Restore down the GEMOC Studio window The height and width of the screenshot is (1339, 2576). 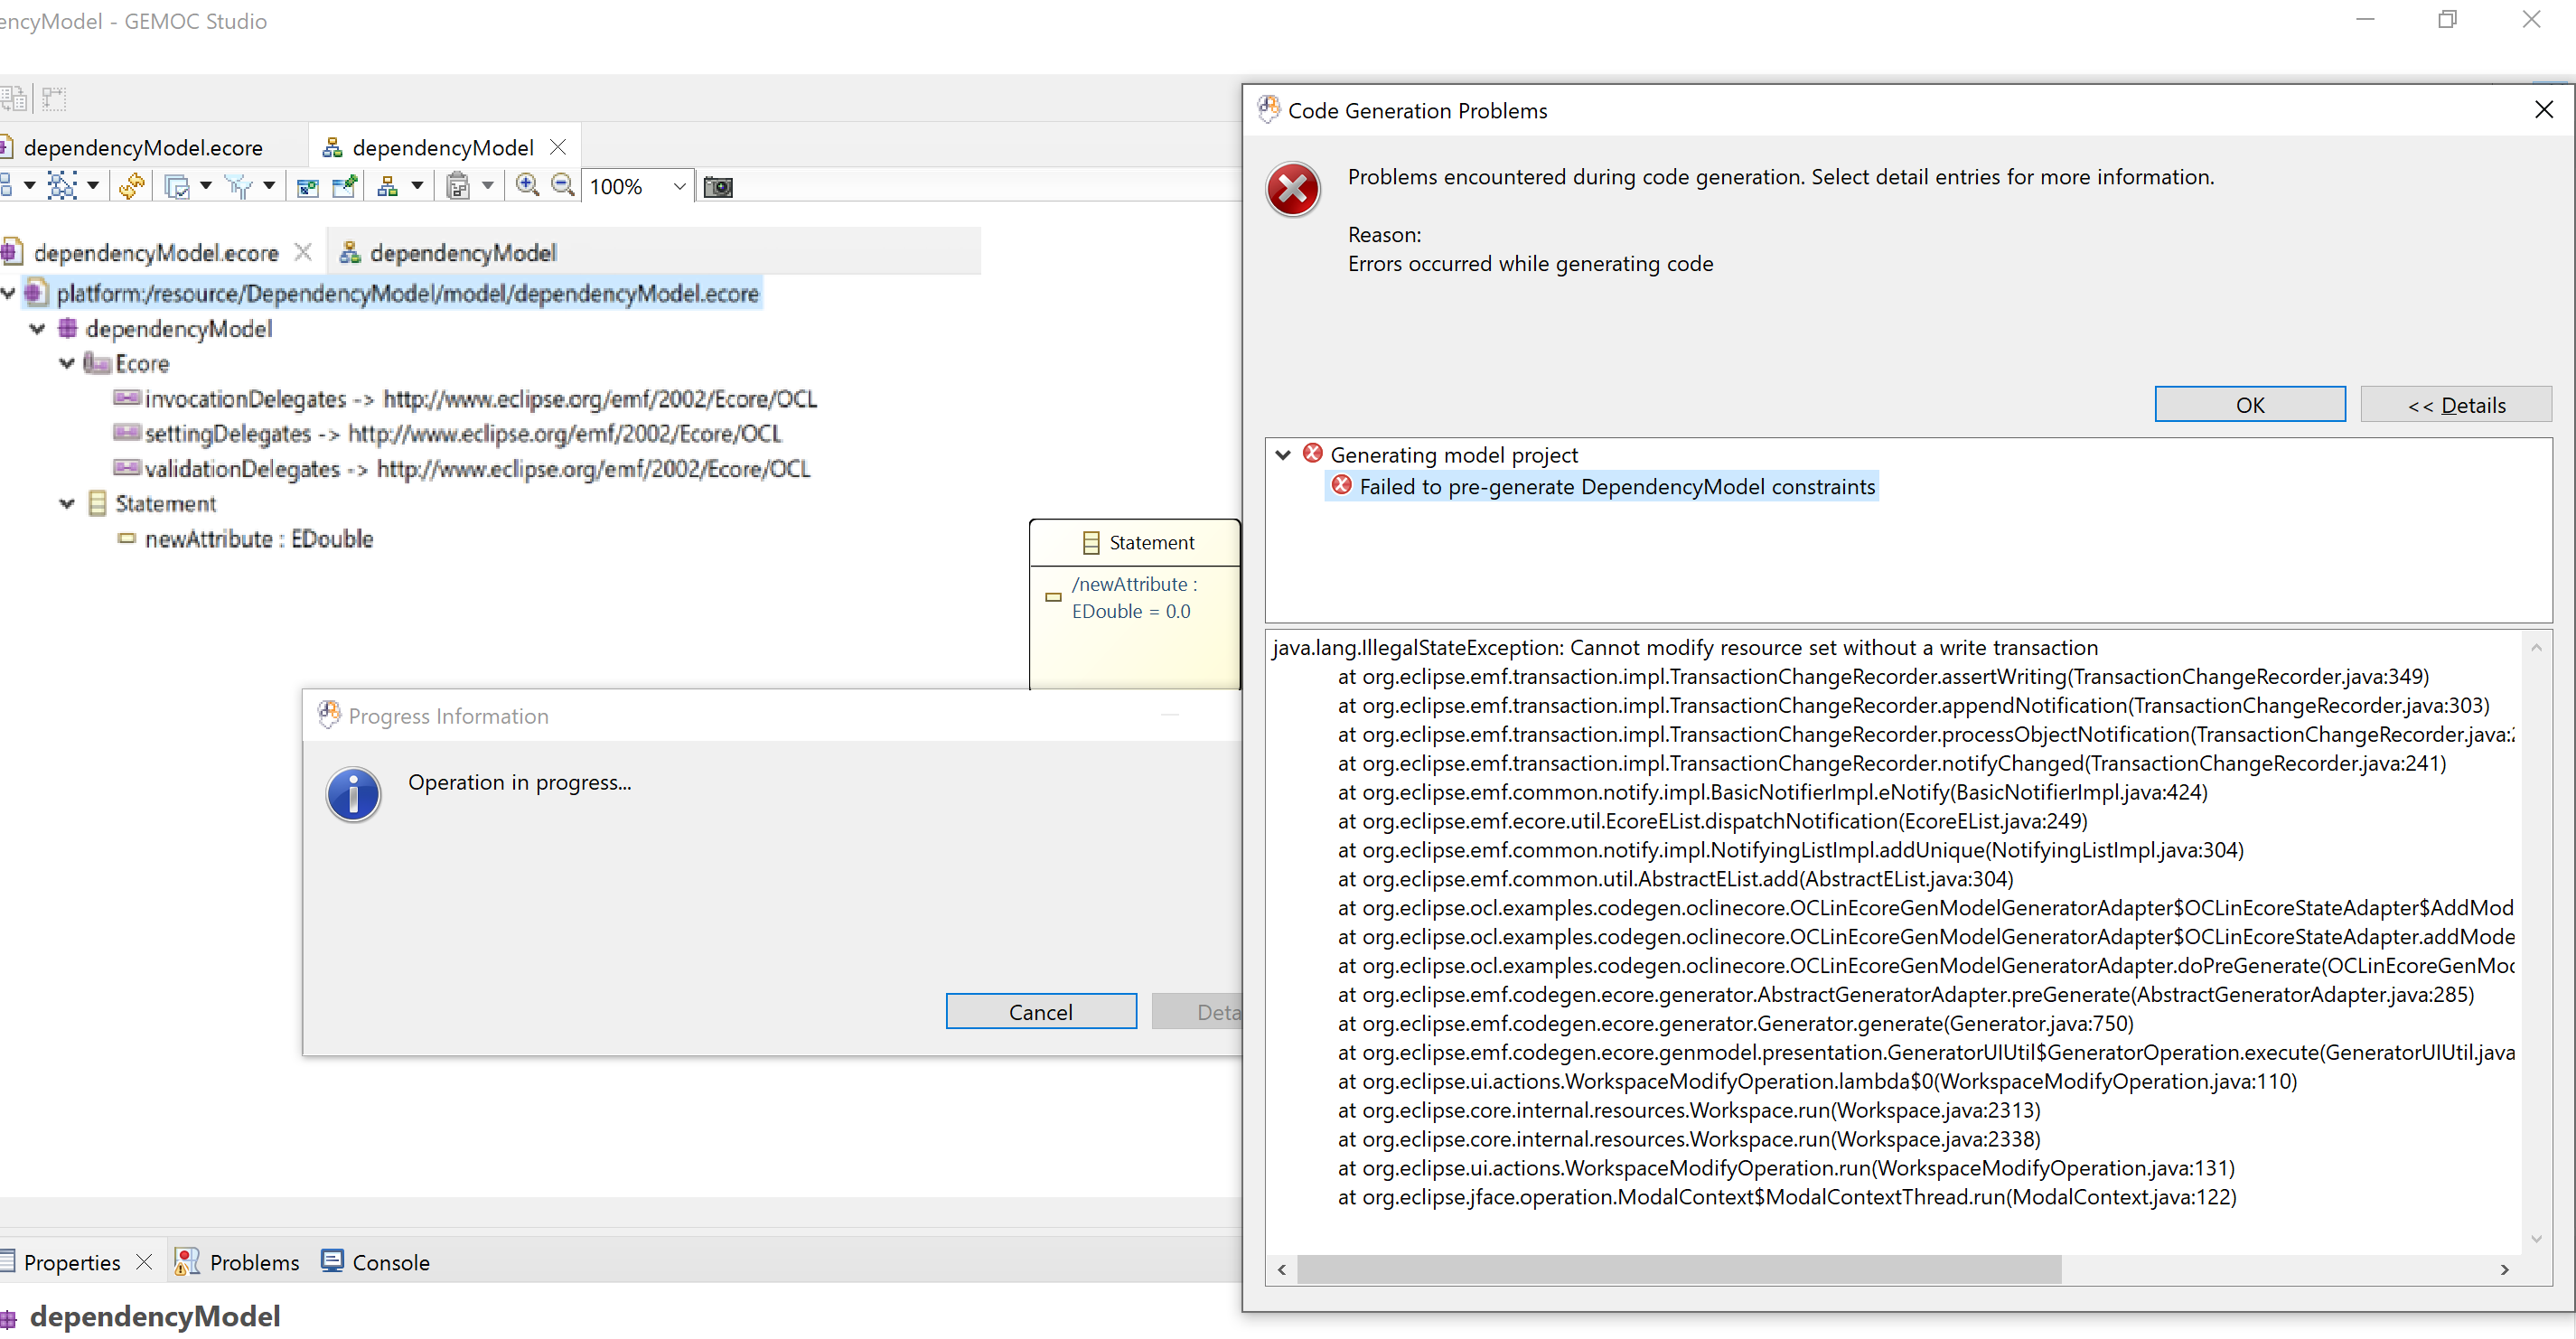point(2446,20)
